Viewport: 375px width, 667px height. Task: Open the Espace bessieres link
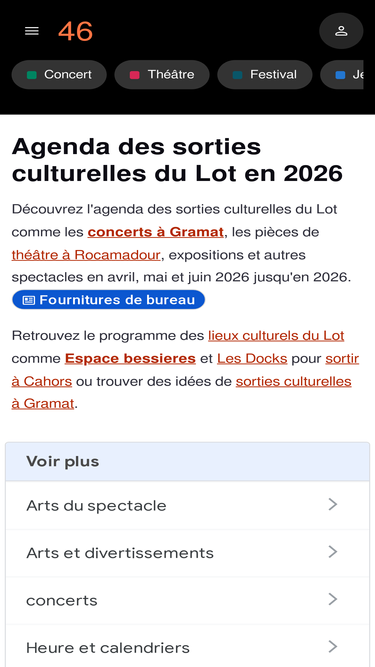coord(130,359)
